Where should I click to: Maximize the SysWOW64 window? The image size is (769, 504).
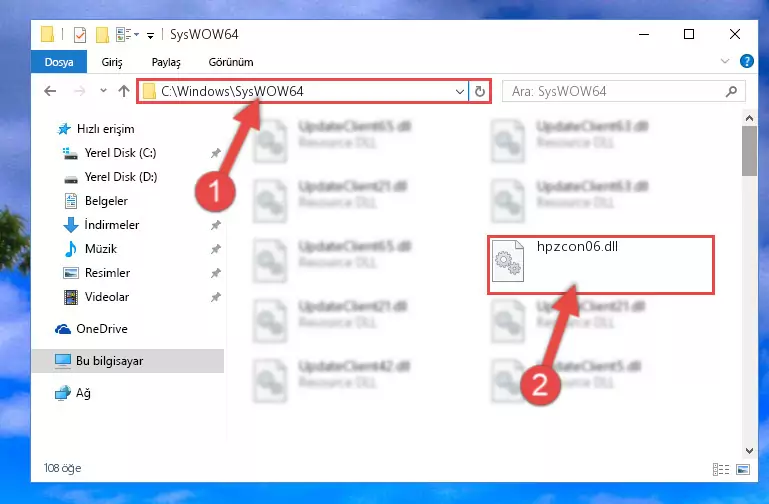click(689, 34)
